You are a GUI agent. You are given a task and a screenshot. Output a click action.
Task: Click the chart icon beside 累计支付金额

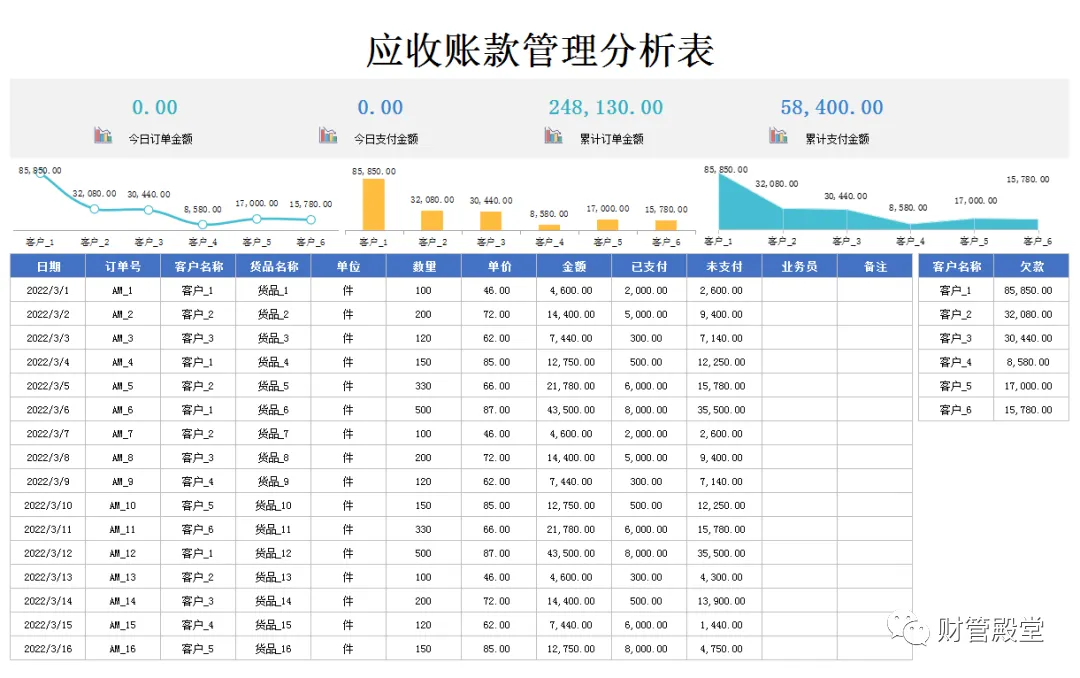778,135
